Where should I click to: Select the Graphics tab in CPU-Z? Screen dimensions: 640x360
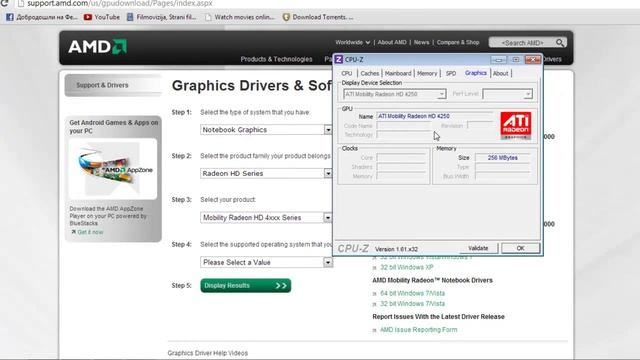point(476,73)
